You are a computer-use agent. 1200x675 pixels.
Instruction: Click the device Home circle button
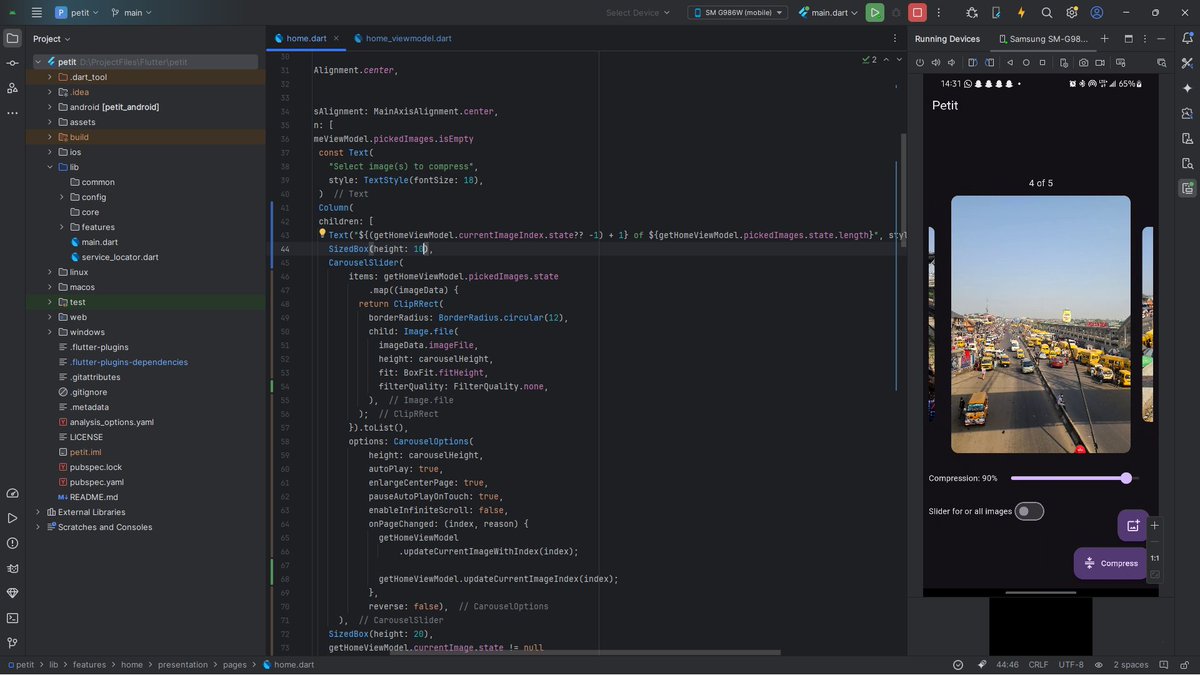click(x=1026, y=62)
